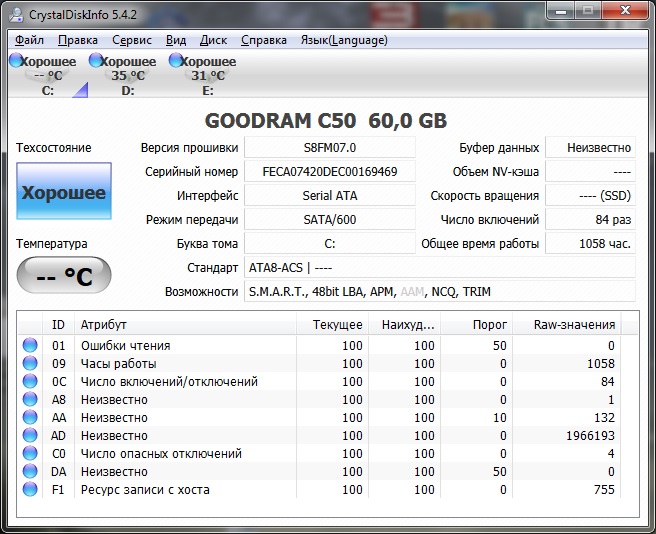This screenshot has height=534, width=656.
Task: Click the Raw-значения column header
Action: click(566, 324)
